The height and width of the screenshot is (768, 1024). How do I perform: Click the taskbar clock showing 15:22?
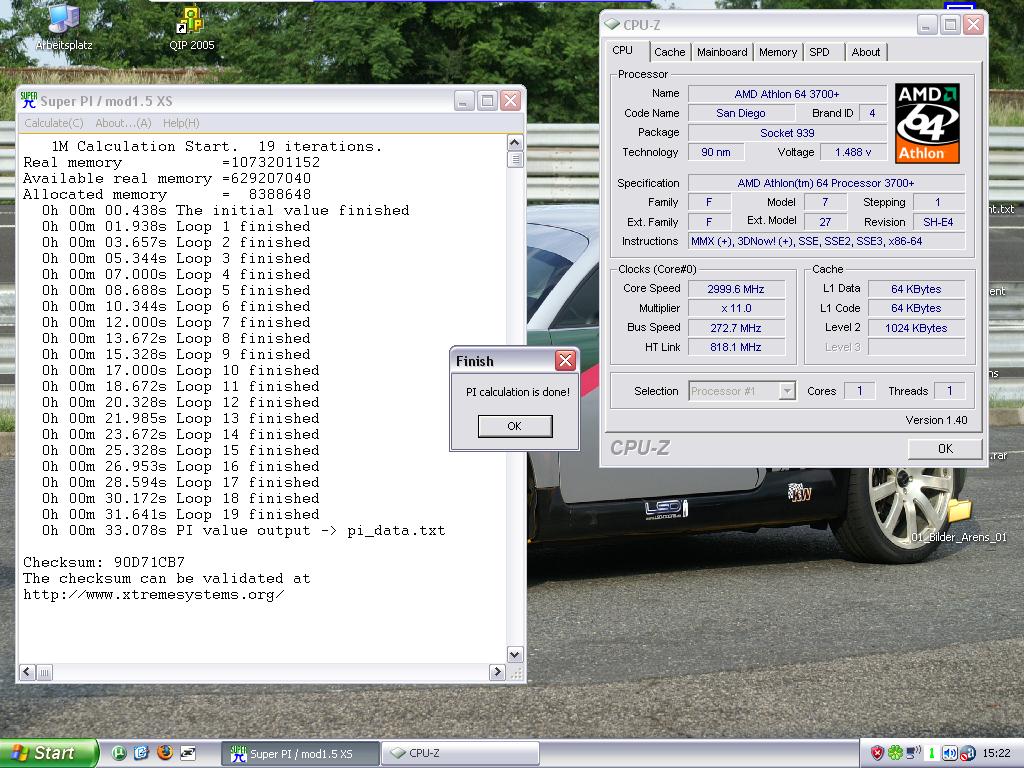coord(996,753)
